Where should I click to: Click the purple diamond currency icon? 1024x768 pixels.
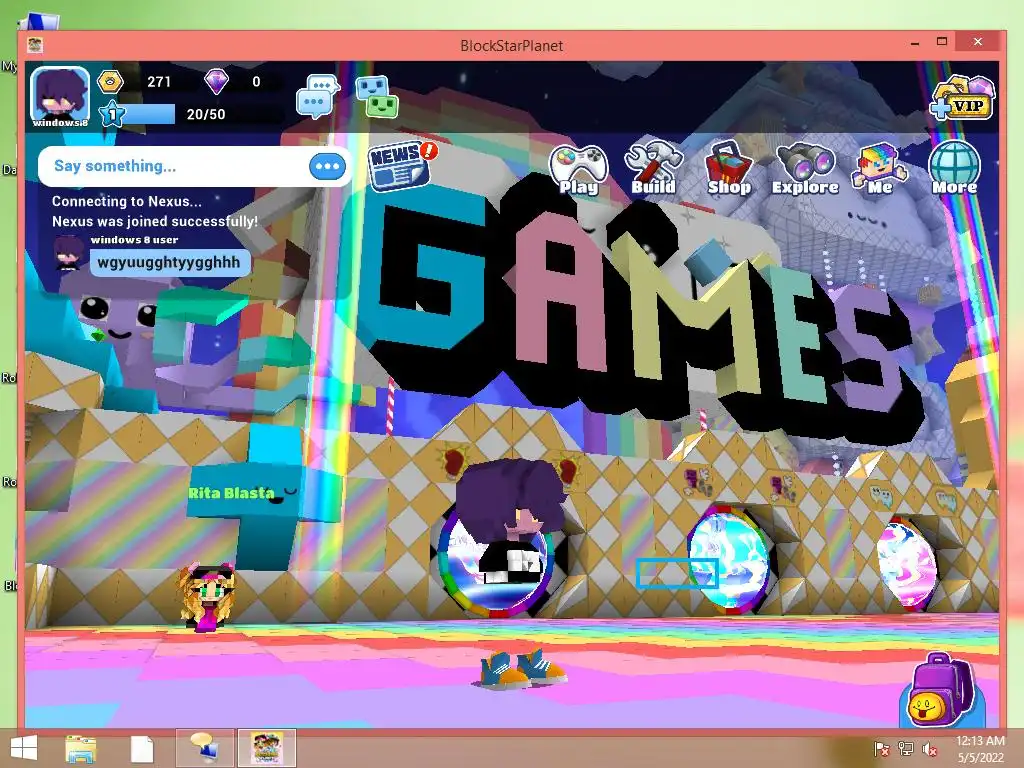[x=216, y=82]
